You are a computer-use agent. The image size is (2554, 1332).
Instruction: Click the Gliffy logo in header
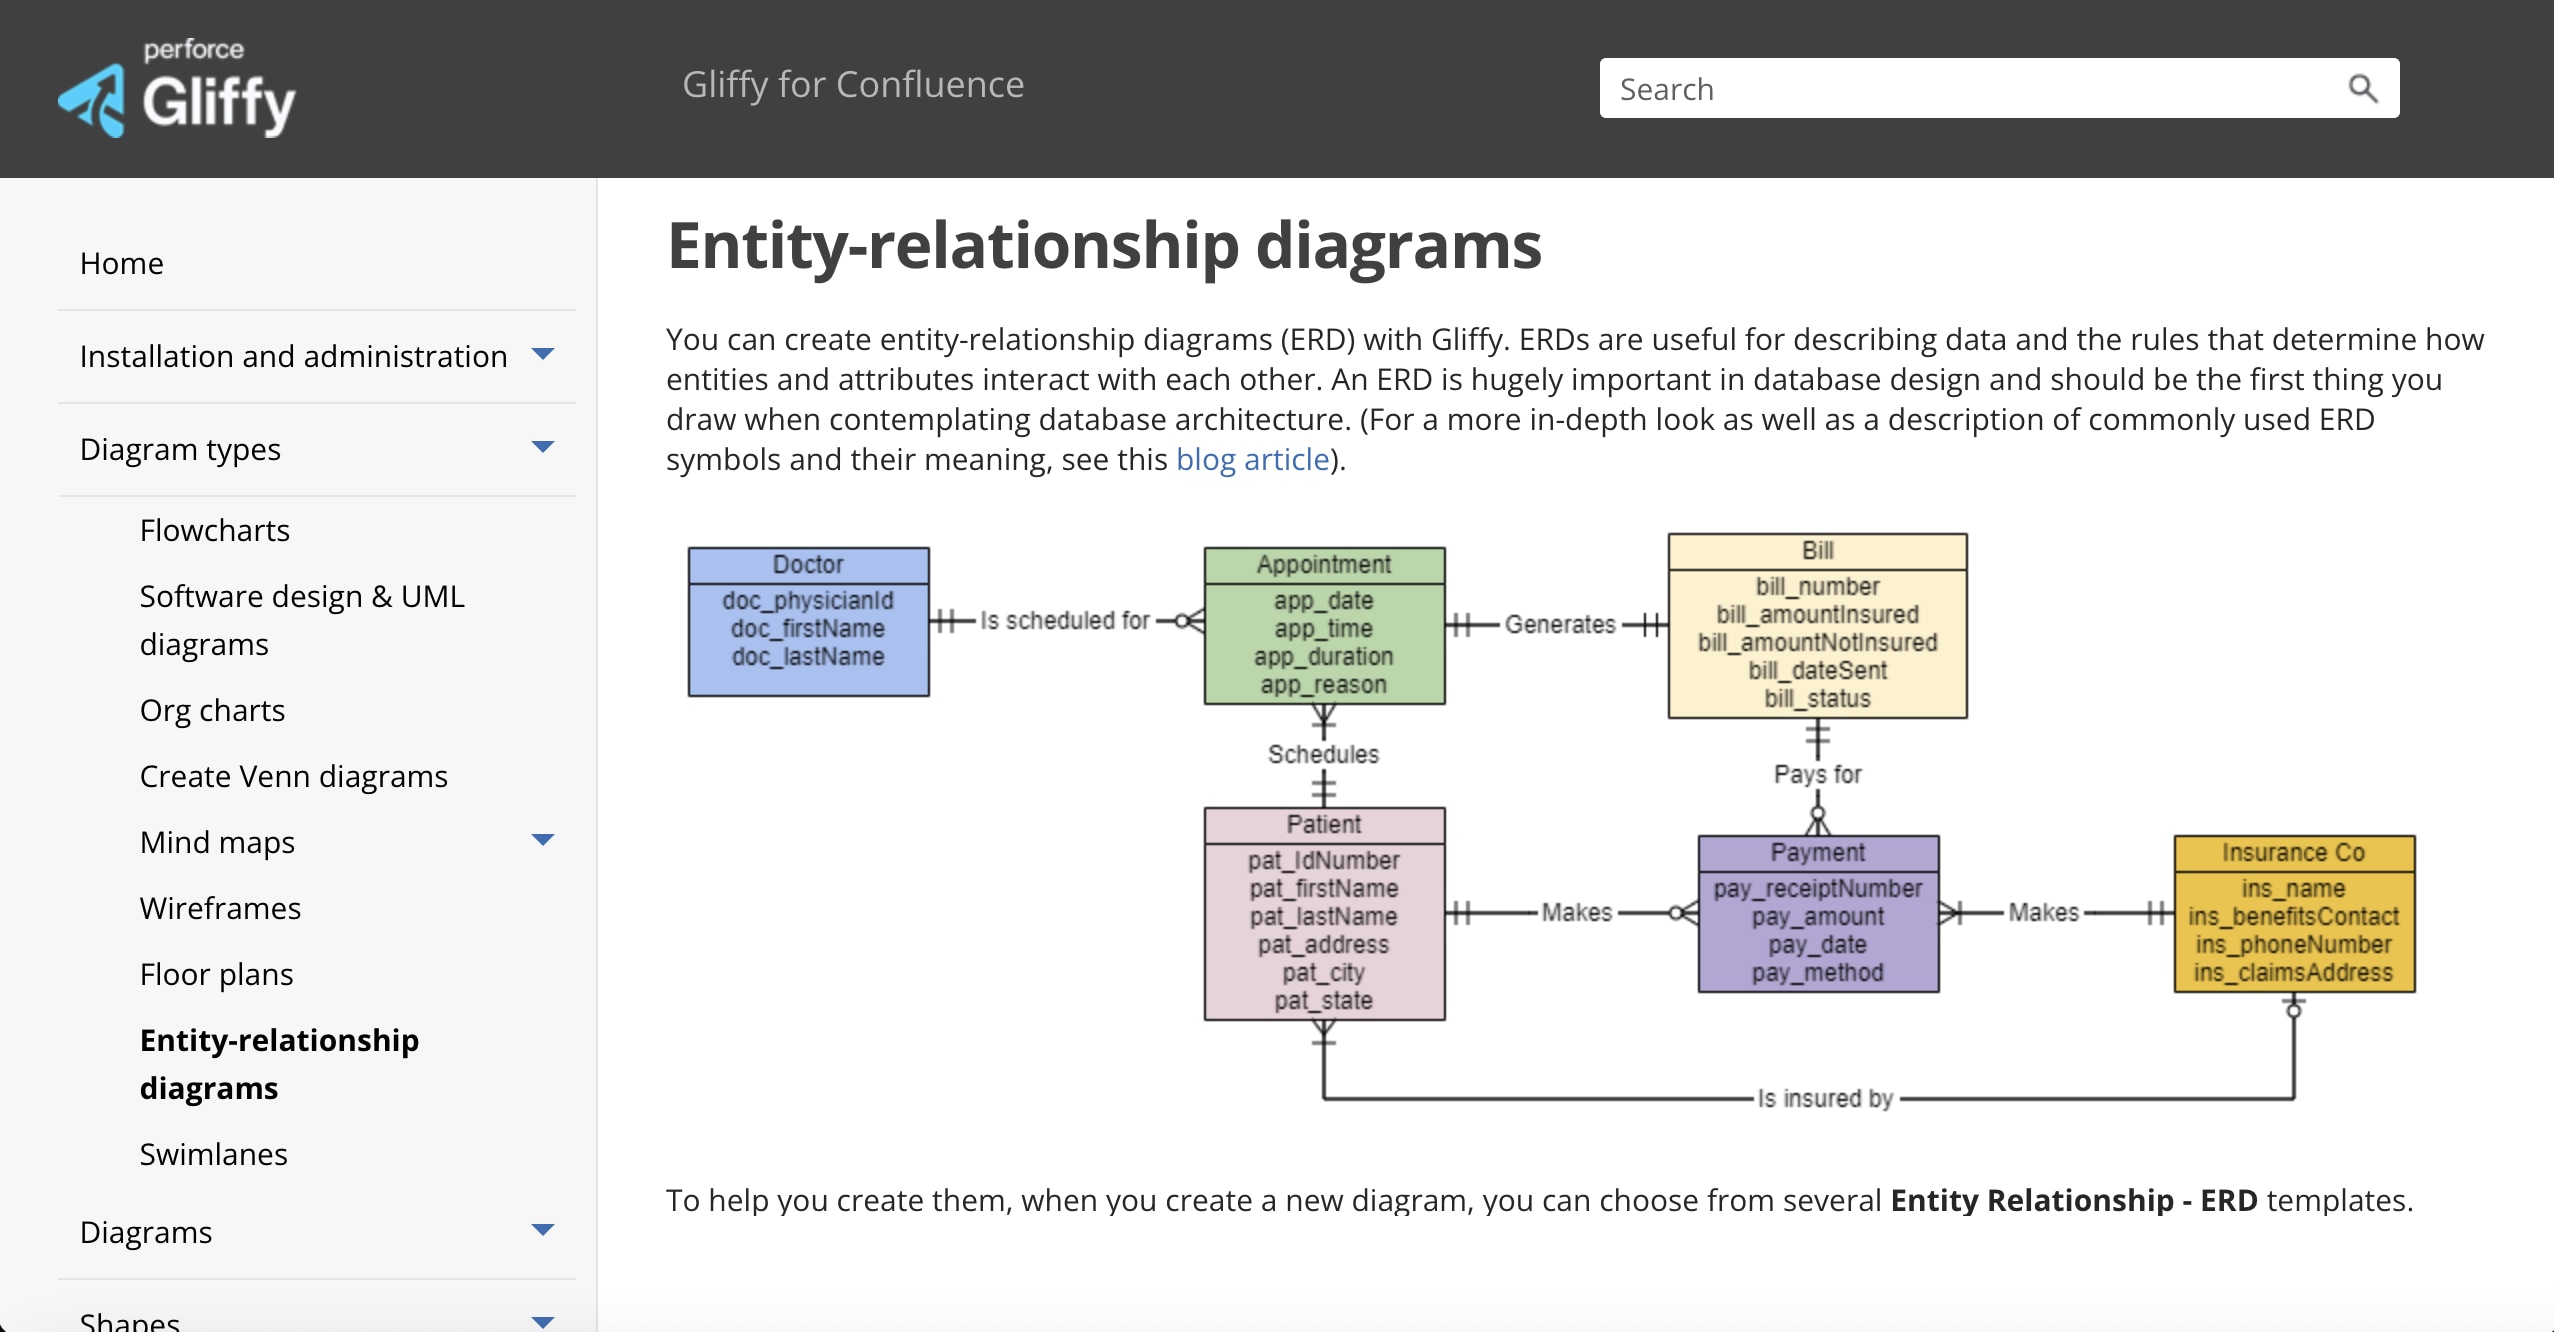point(177,92)
